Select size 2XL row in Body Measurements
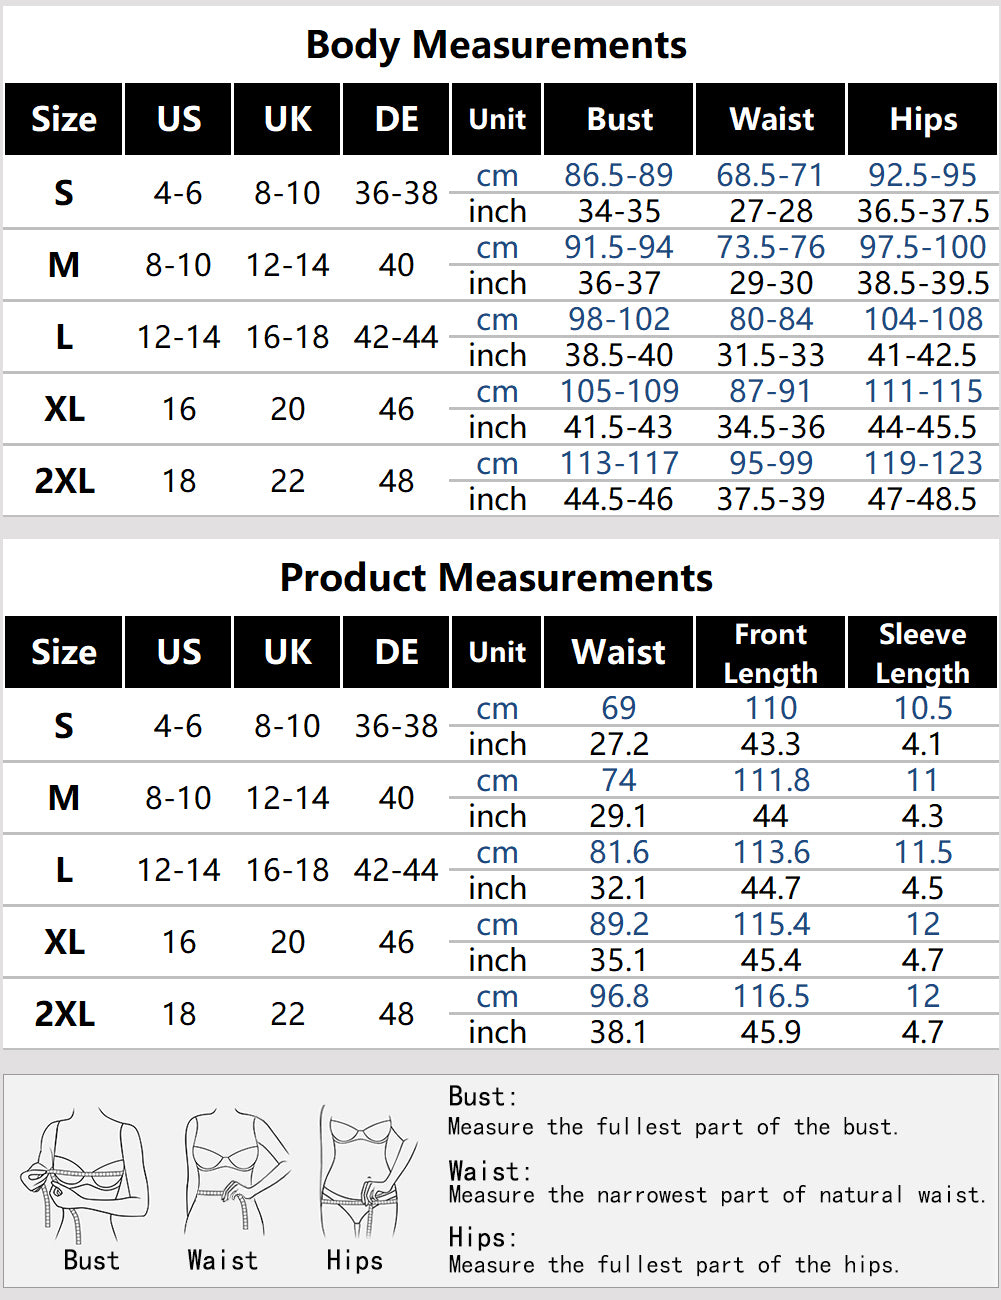 (x=64, y=481)
